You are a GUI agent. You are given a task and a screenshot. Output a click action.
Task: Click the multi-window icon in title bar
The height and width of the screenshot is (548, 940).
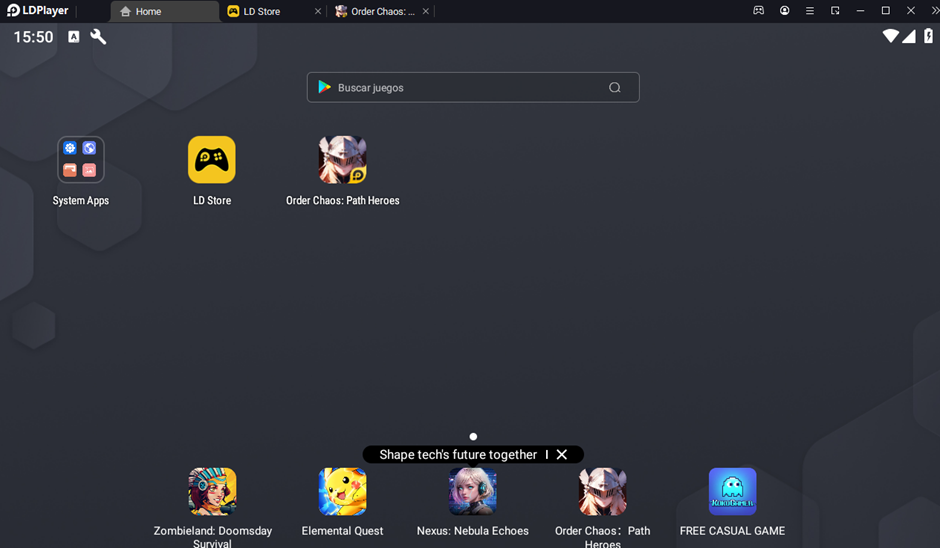click(x=835, y=10)
